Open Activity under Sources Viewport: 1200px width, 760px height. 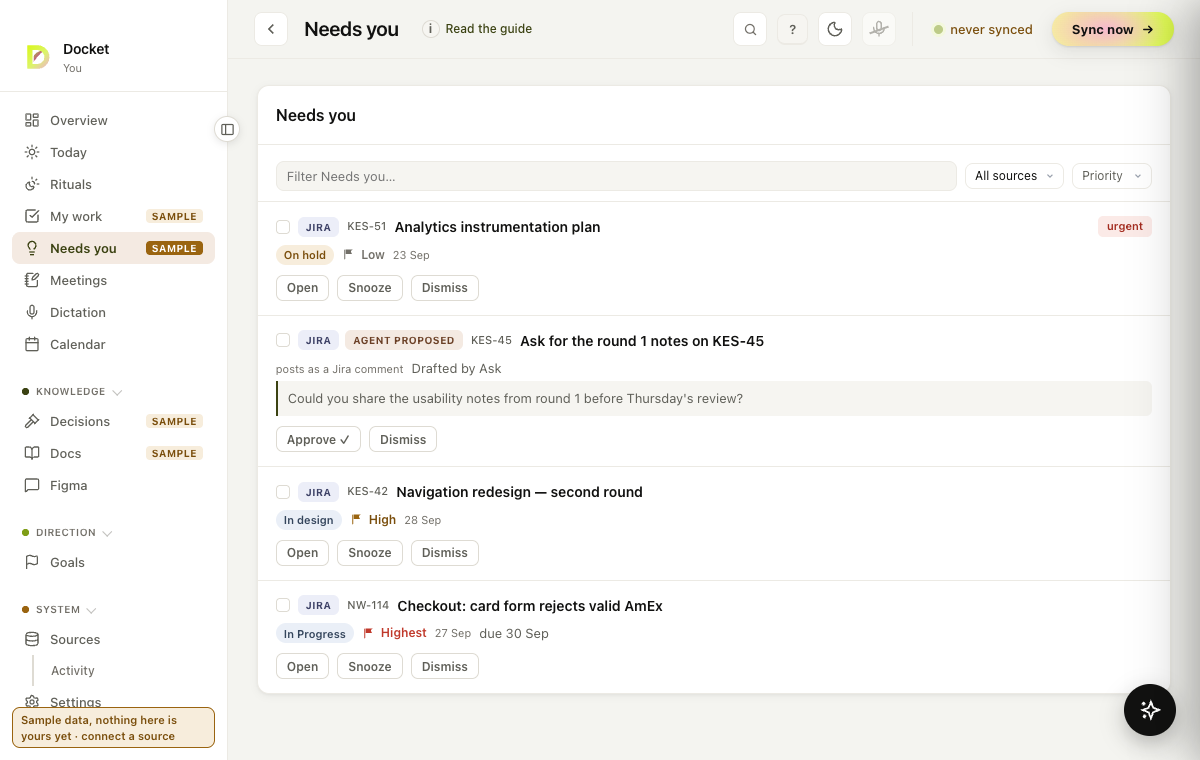[73, 671]
